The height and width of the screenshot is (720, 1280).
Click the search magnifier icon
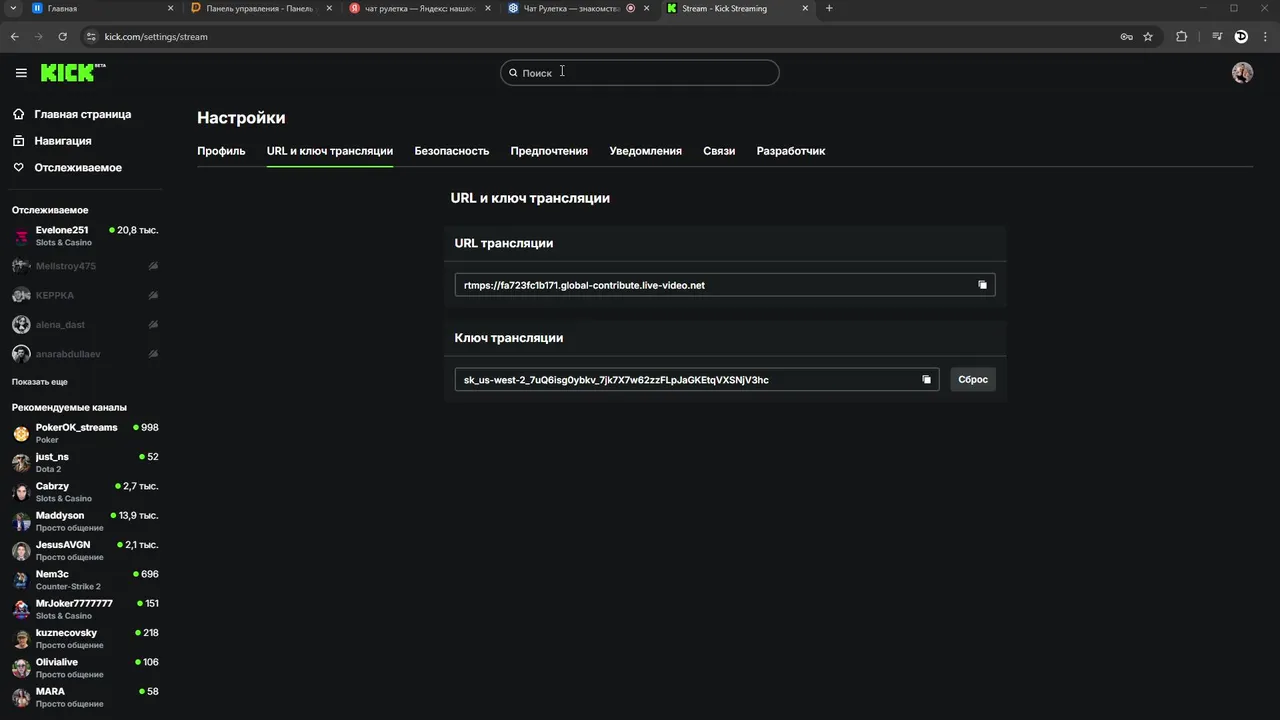[x=513, y=73]
